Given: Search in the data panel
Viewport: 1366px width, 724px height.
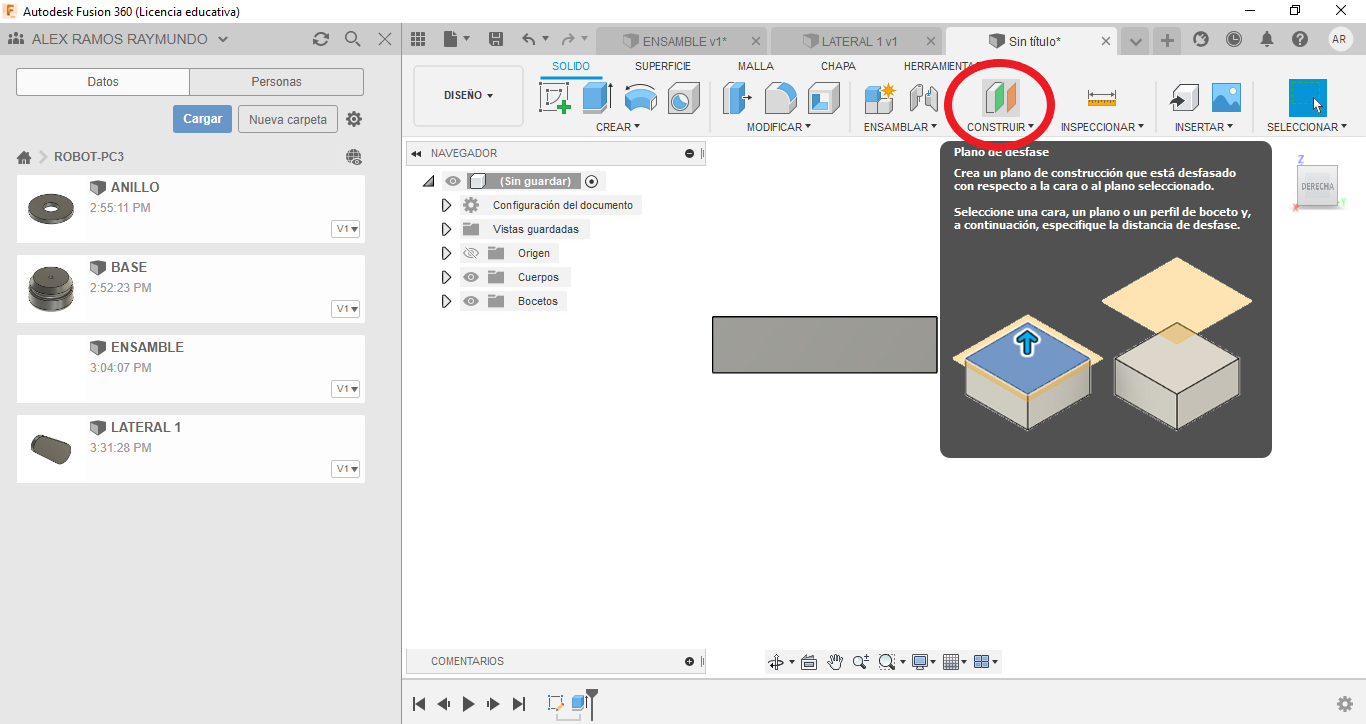Looking at the screenshot, I should point(352,39).
